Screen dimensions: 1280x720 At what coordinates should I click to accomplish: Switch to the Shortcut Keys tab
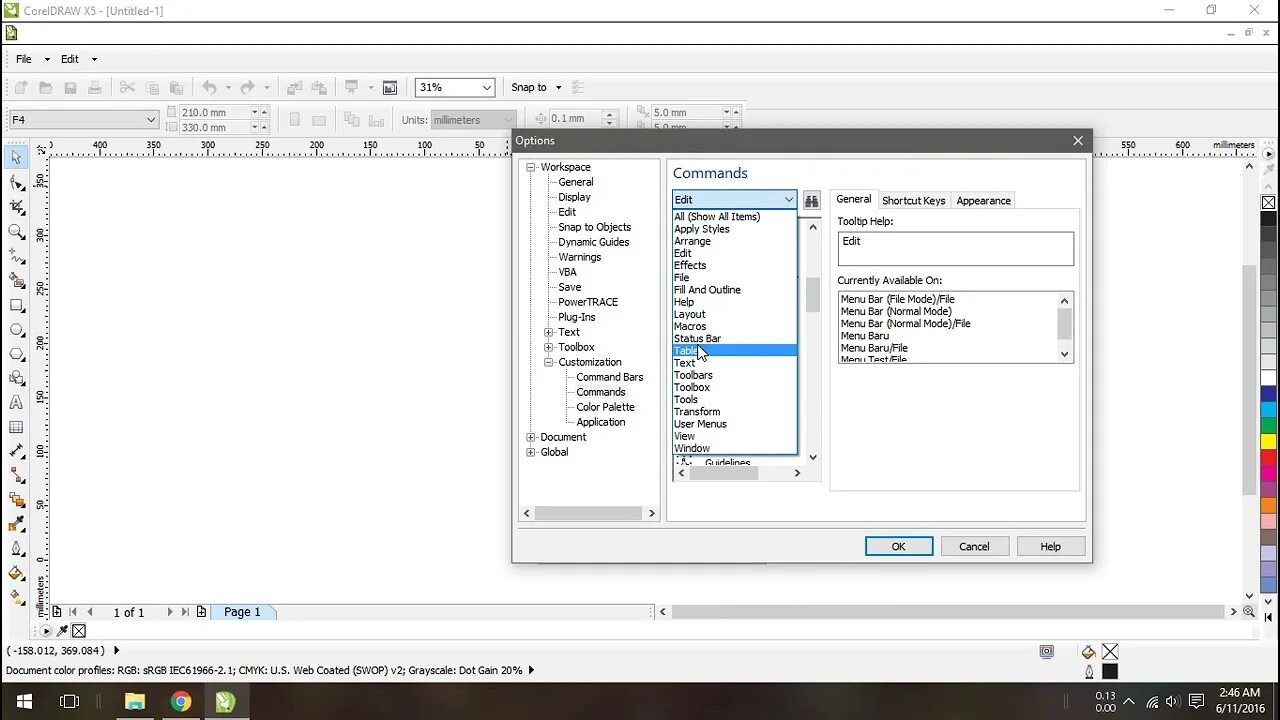[913, 200]
